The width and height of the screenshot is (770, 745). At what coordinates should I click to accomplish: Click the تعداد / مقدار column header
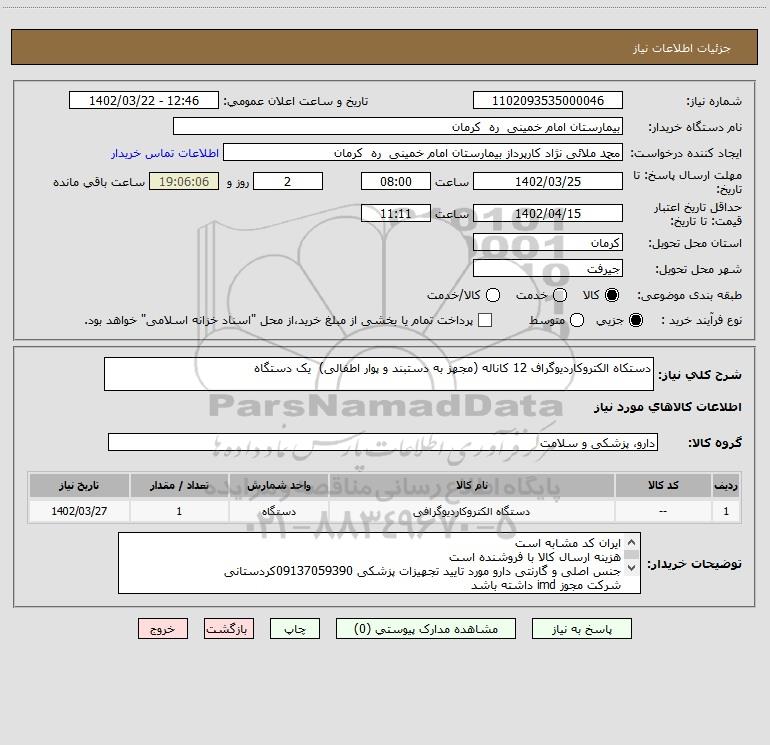(x=179, y=485)
